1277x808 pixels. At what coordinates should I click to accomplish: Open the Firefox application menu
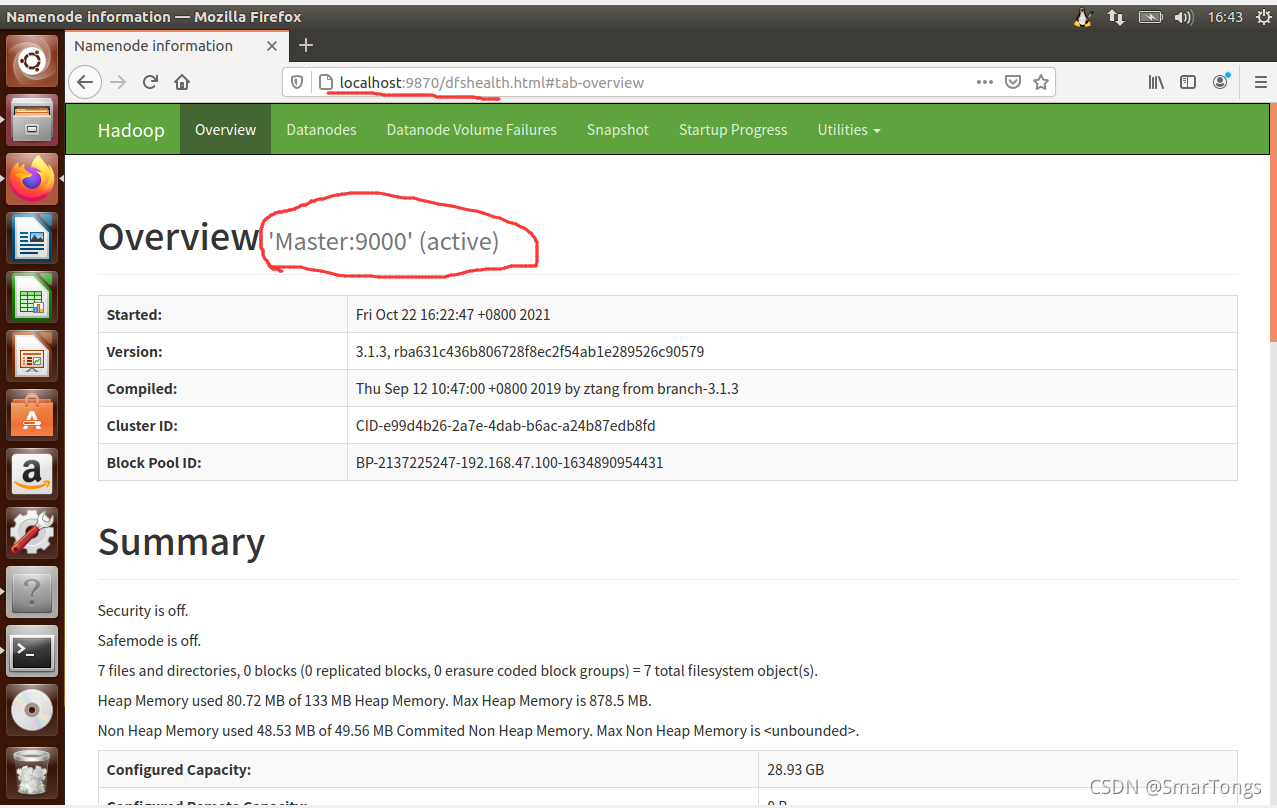click(1261, 82)
